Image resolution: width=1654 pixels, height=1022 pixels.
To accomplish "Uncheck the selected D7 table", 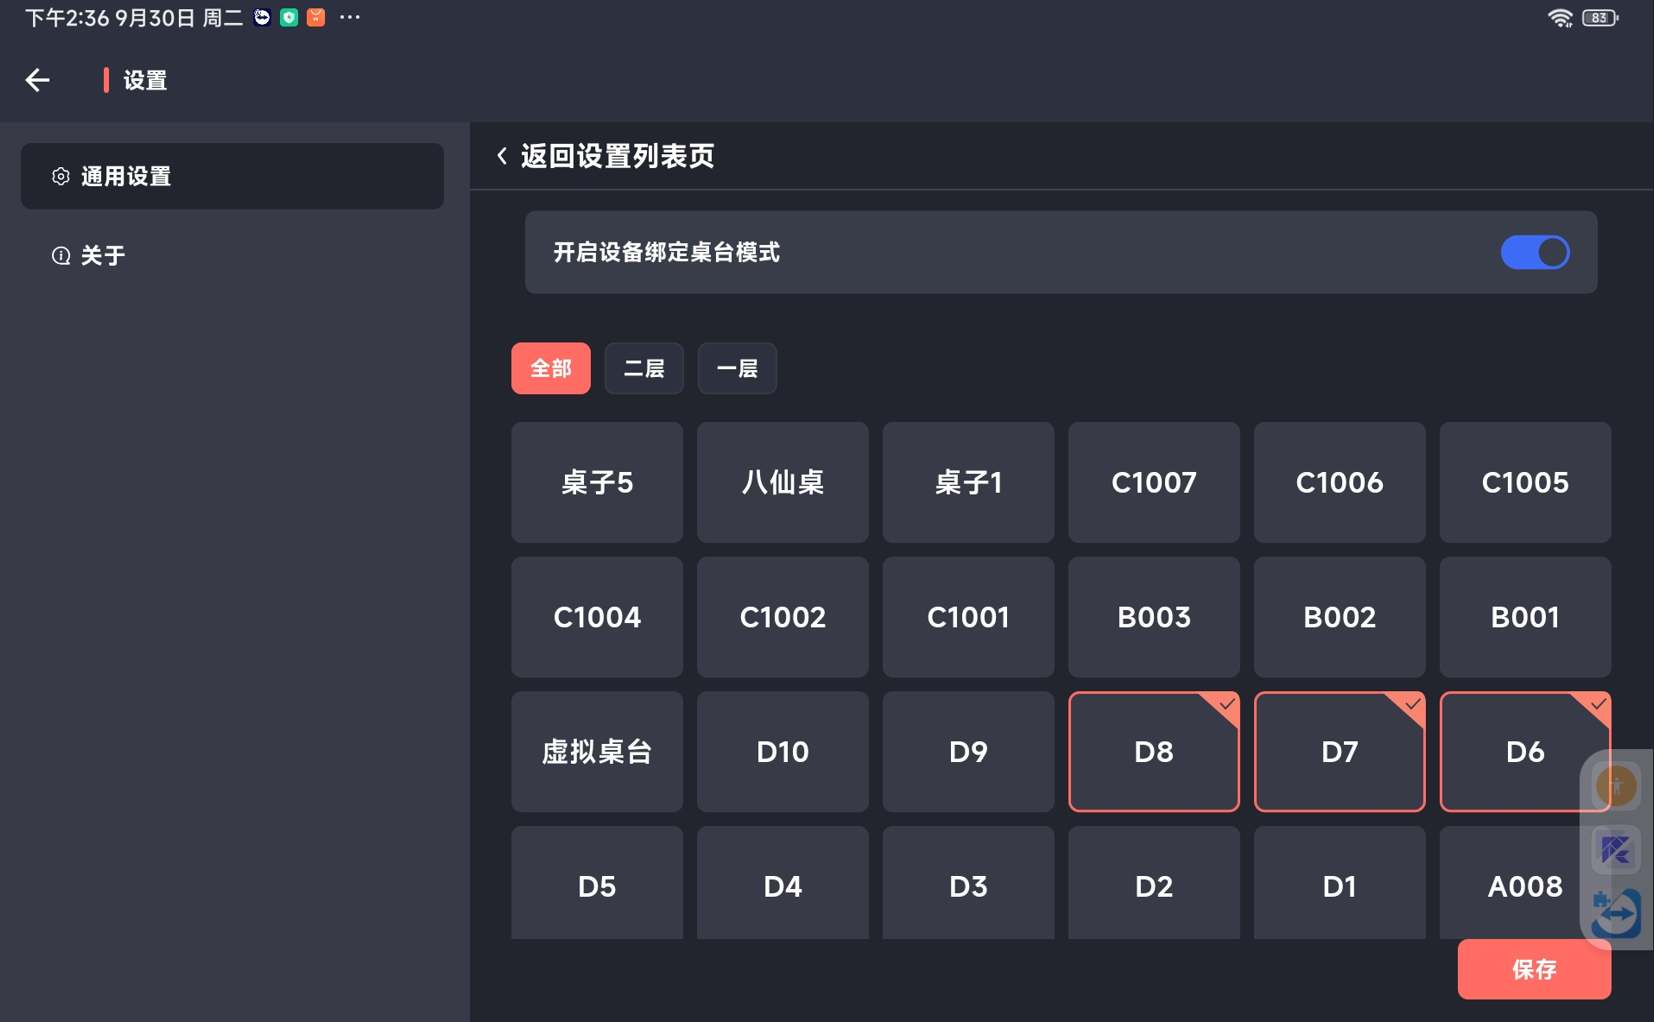I will click(1339, 752).
